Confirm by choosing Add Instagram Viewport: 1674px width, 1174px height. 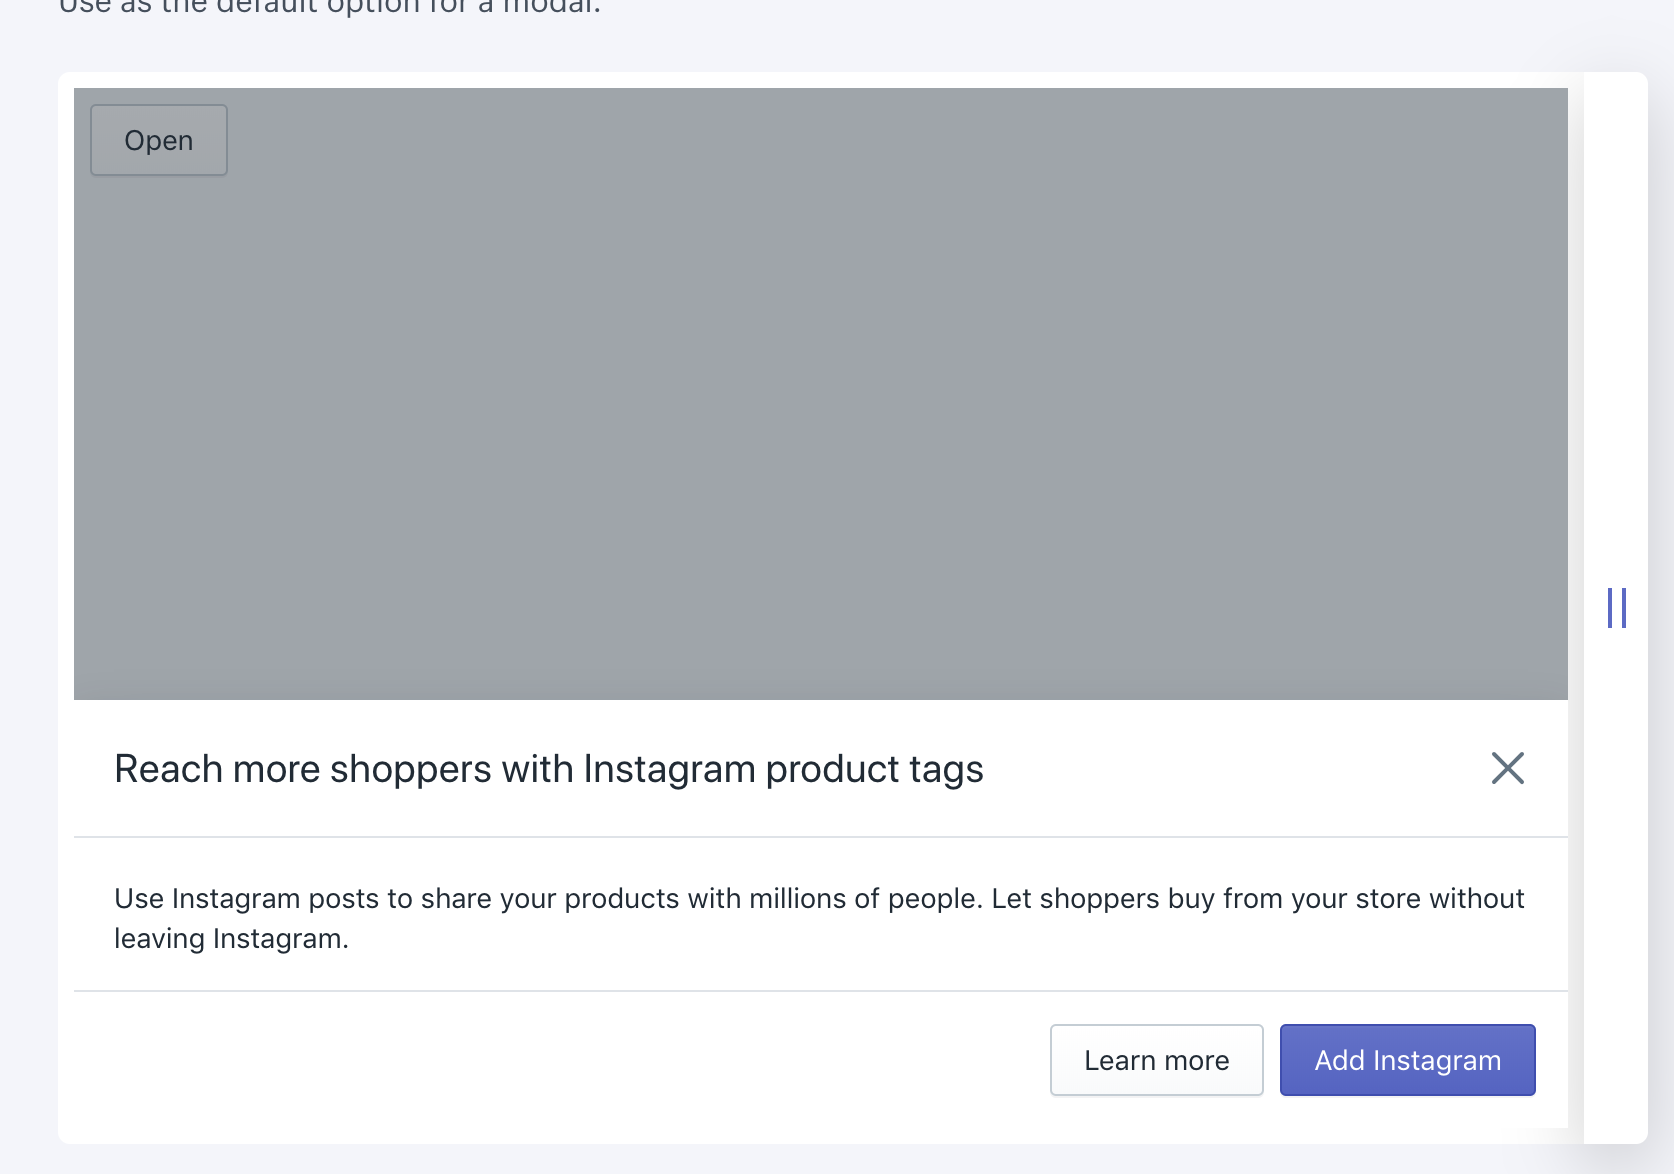1407,1060
